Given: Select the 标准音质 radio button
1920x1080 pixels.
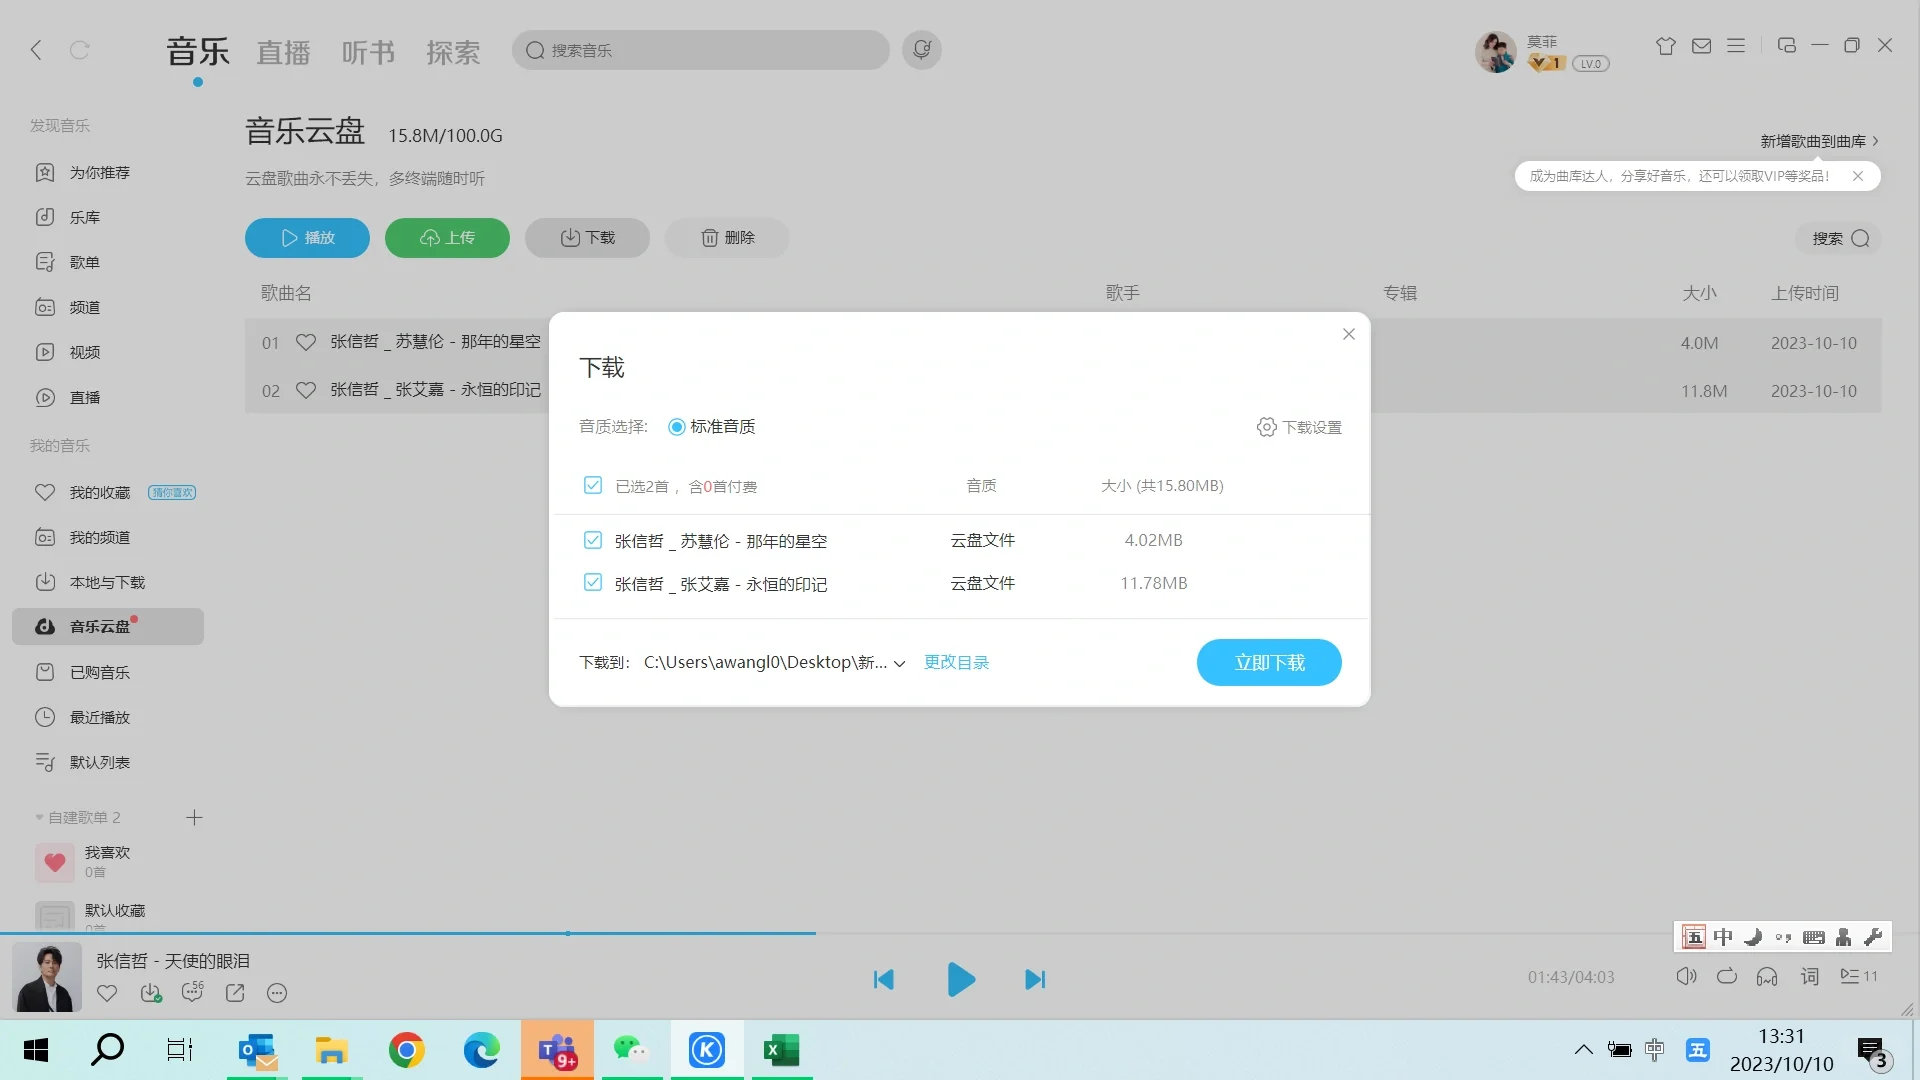Looking at the screenshot, I should [x=676, y=426].
